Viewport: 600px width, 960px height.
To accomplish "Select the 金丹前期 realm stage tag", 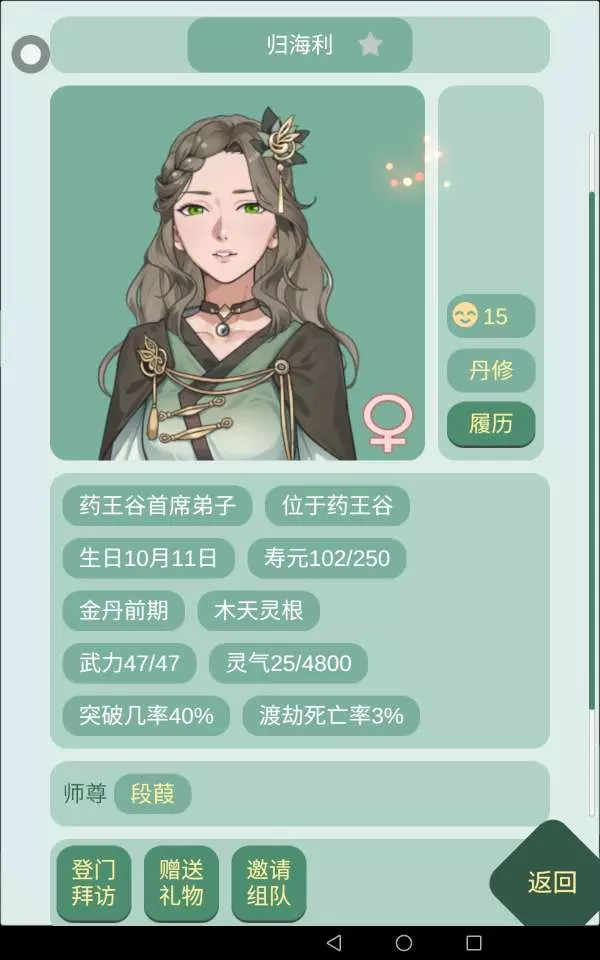I will [124, 610].
